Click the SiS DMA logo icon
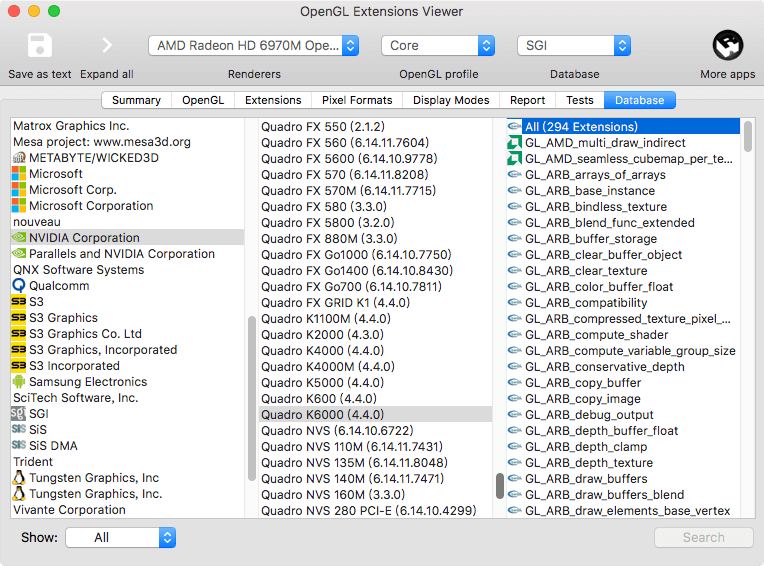Image resolution: width=764 pixels, height=566 pixels. [x=19, y=445]
